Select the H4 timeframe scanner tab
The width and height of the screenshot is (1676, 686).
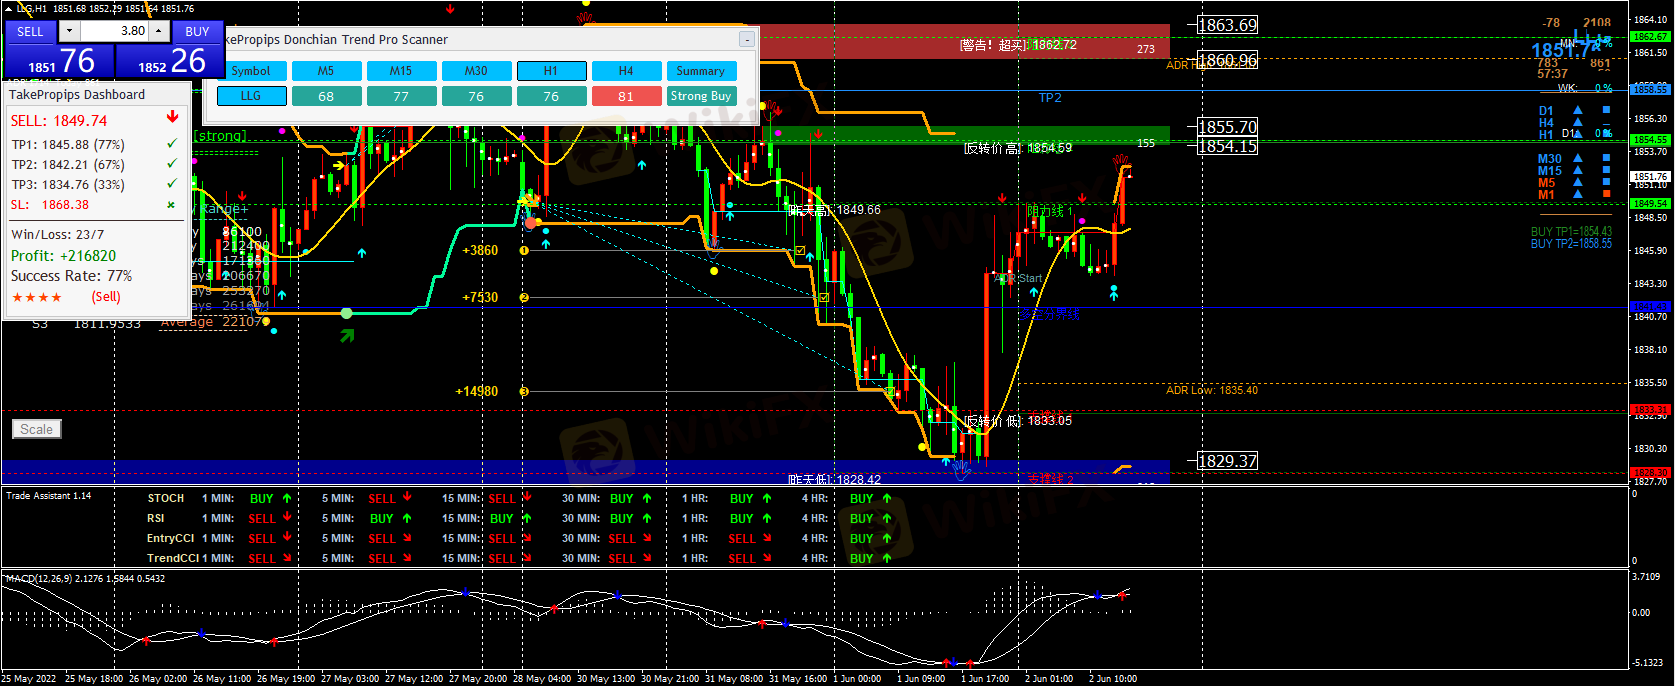tap(626, 71)
